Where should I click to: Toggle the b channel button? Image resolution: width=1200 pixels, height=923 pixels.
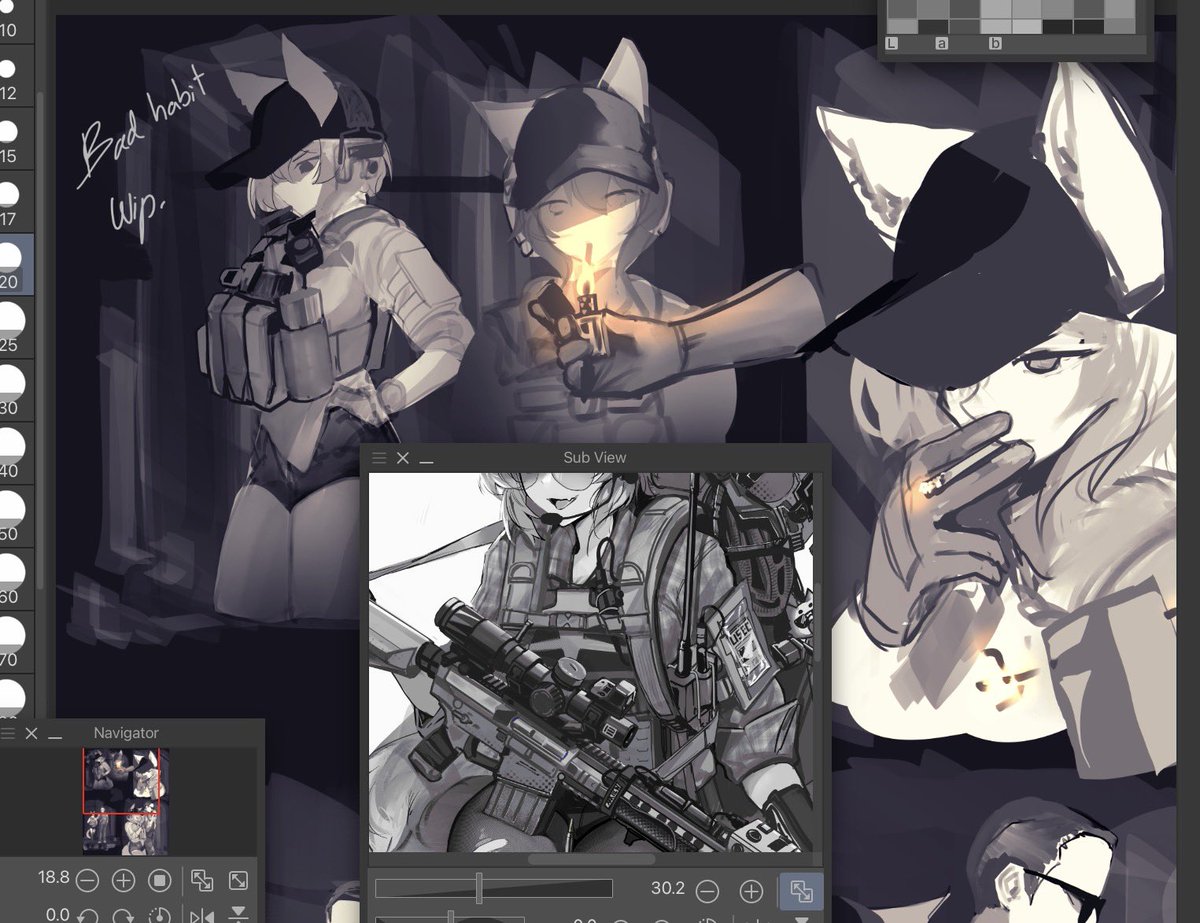coord(995,44)
